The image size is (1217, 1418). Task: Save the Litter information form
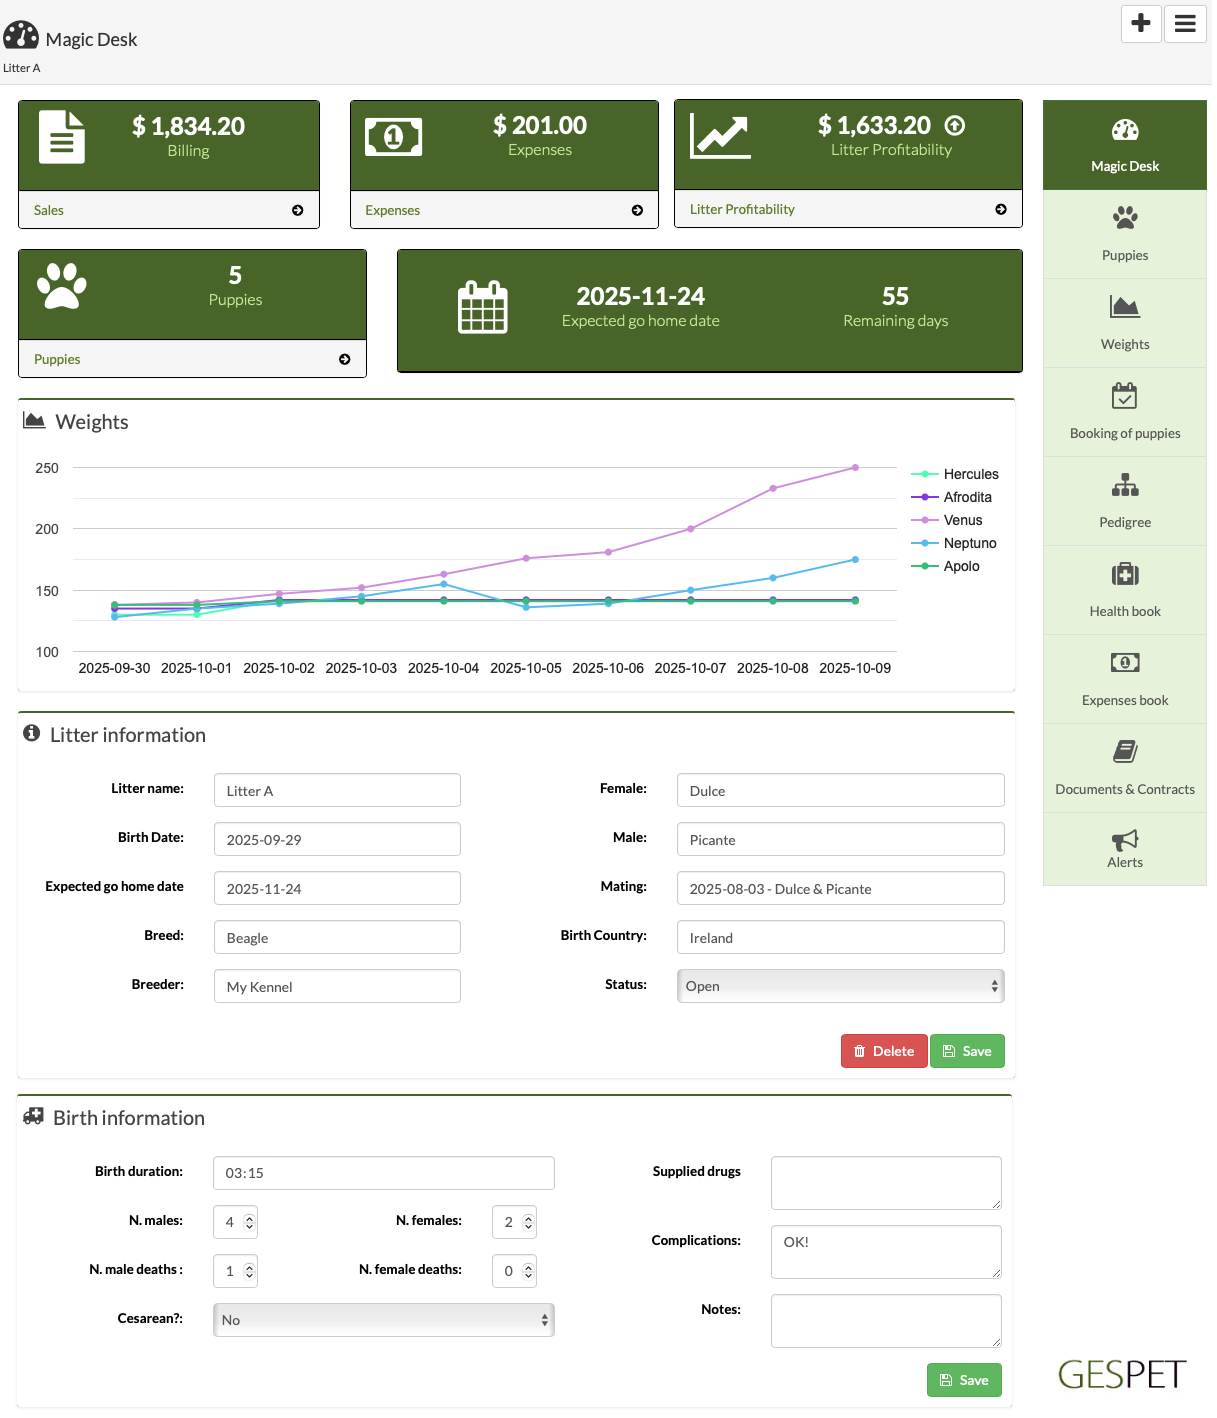(967, 1051)
